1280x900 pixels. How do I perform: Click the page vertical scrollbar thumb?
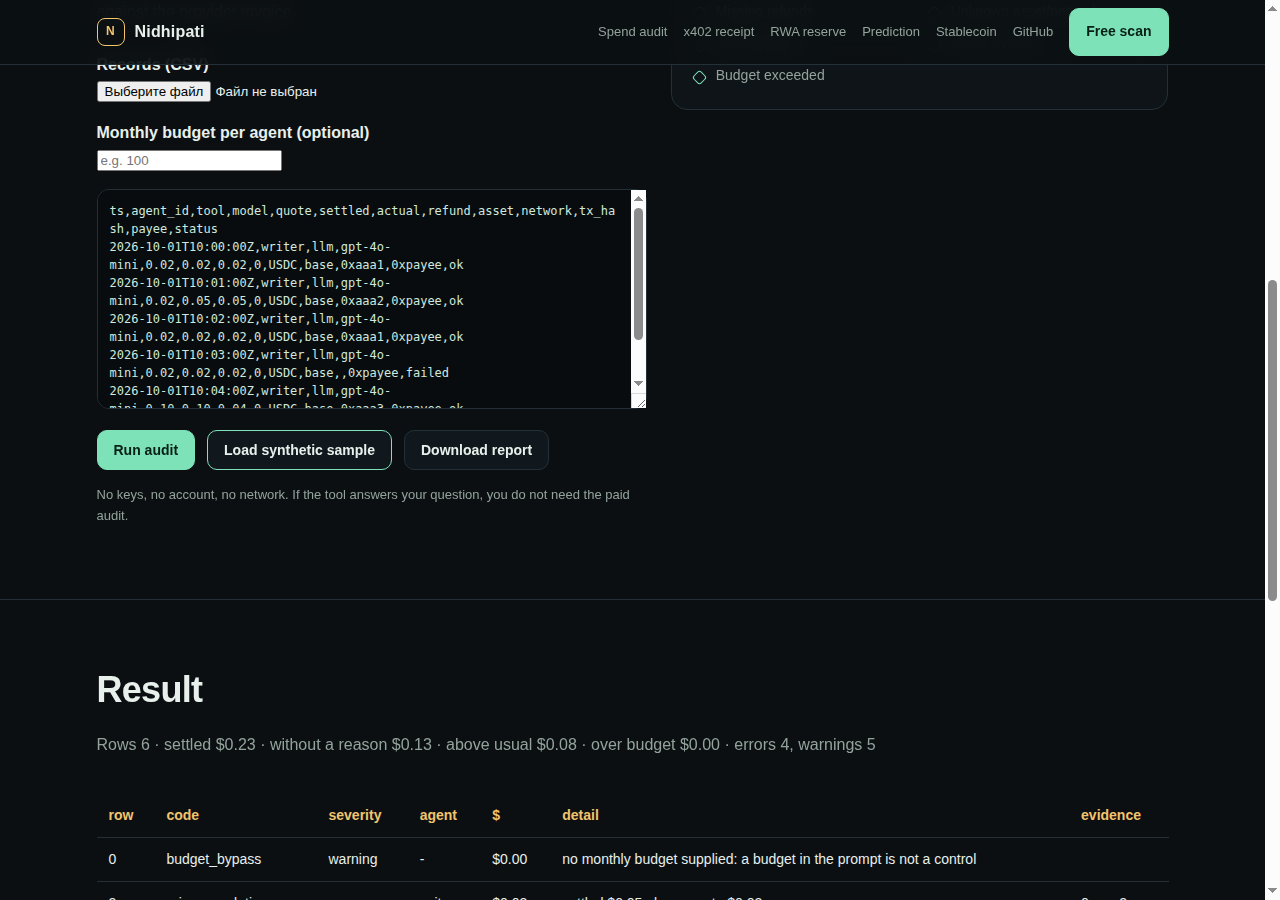[1272, 440]
